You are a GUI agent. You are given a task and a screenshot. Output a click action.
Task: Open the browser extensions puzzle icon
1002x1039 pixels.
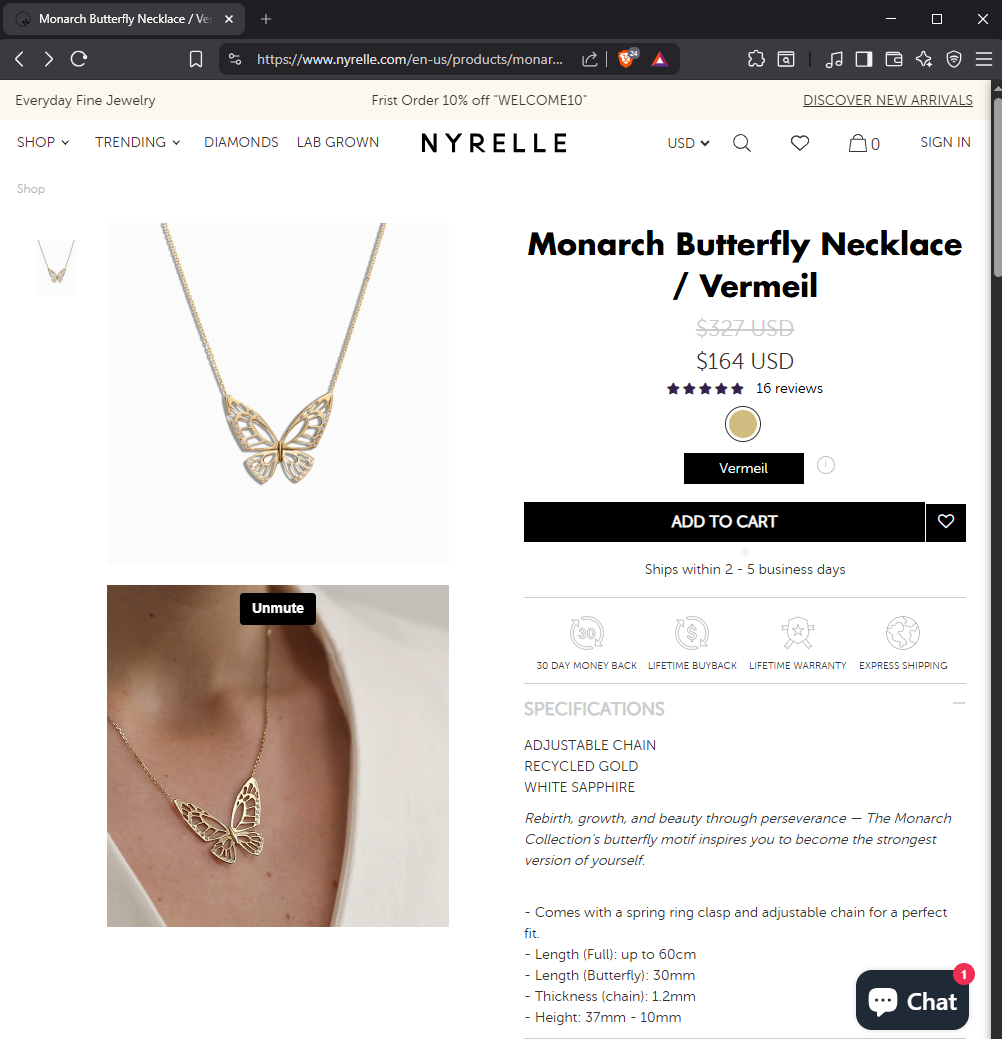[x=756, y=59]
